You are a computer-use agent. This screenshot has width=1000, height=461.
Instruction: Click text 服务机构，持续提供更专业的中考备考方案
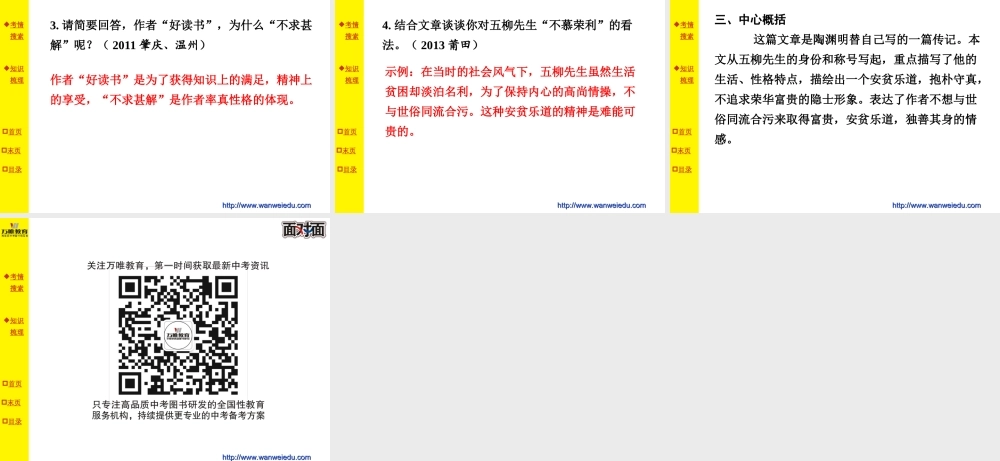click(x=179, y=416)
